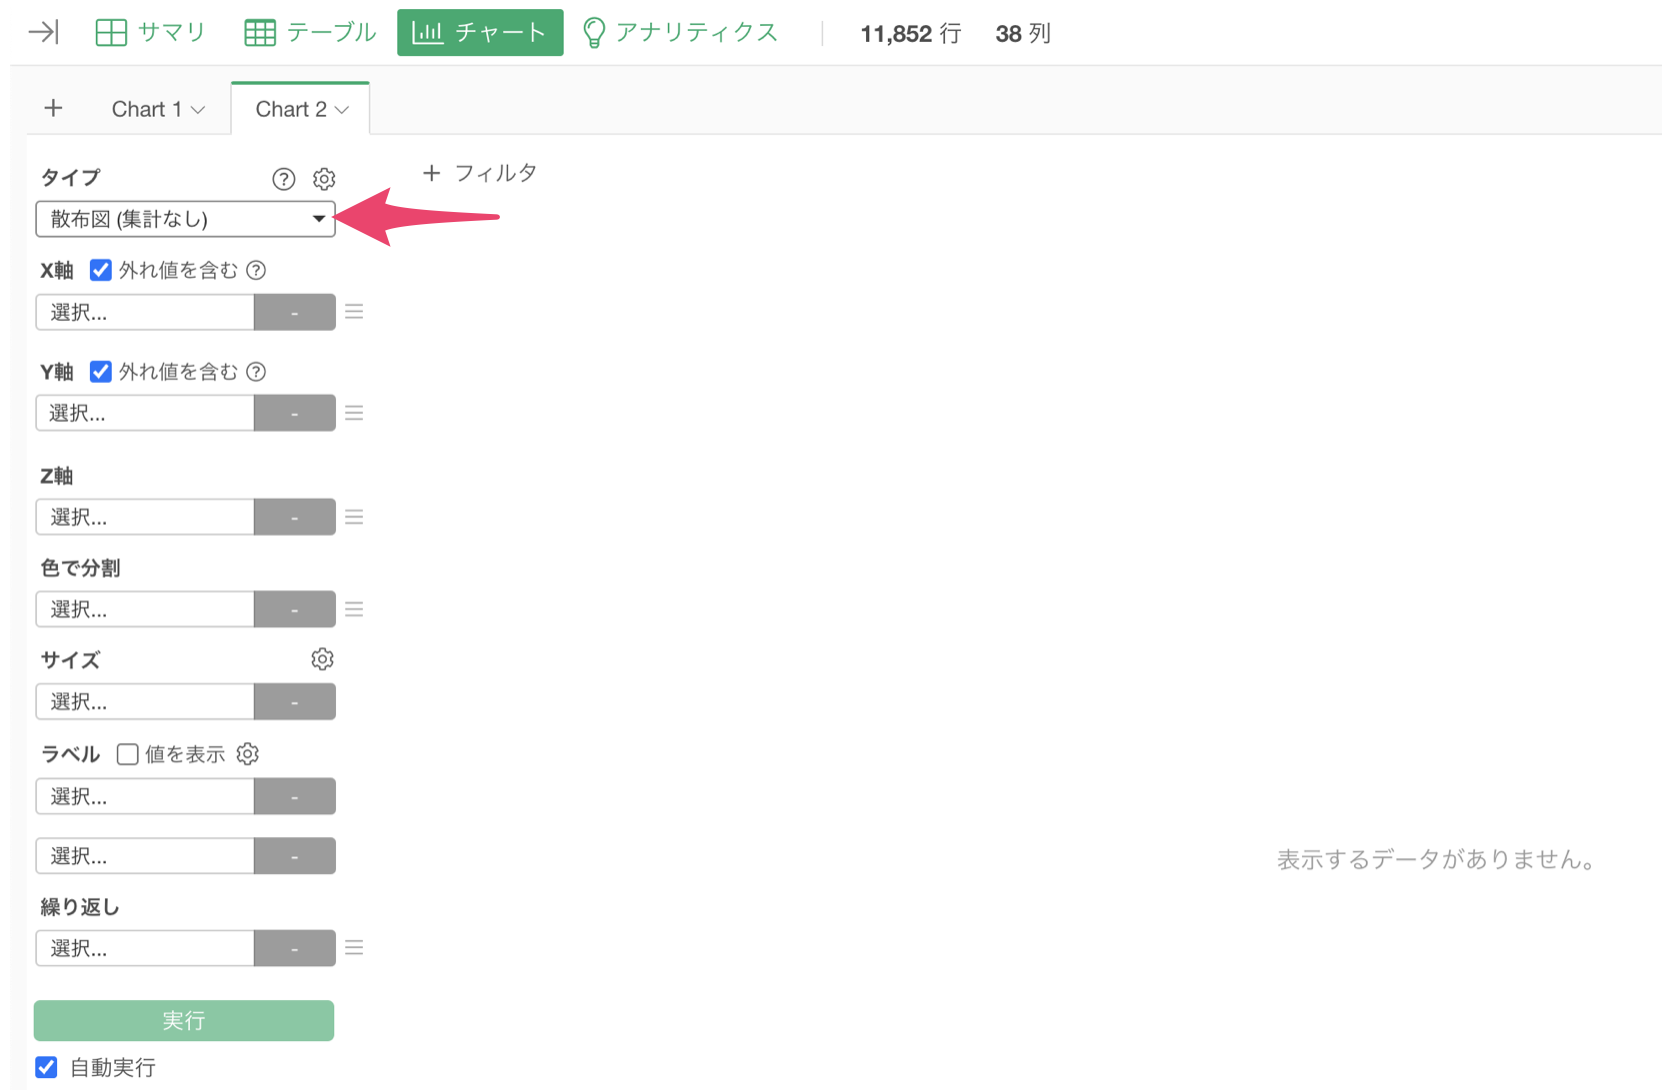
Task: Open サイズ settings gear
Action: pyautogui.click(x=322, y=659)
